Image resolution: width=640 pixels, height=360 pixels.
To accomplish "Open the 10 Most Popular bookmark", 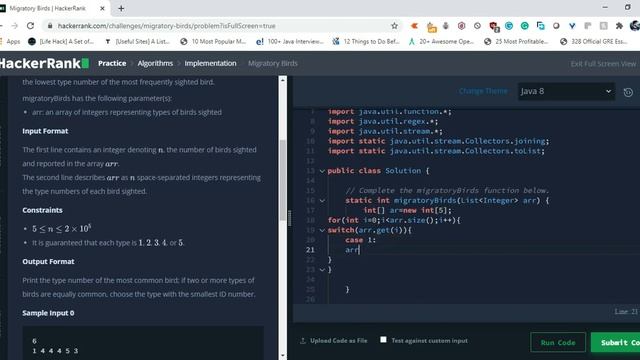I will click(x=213, y=41).
